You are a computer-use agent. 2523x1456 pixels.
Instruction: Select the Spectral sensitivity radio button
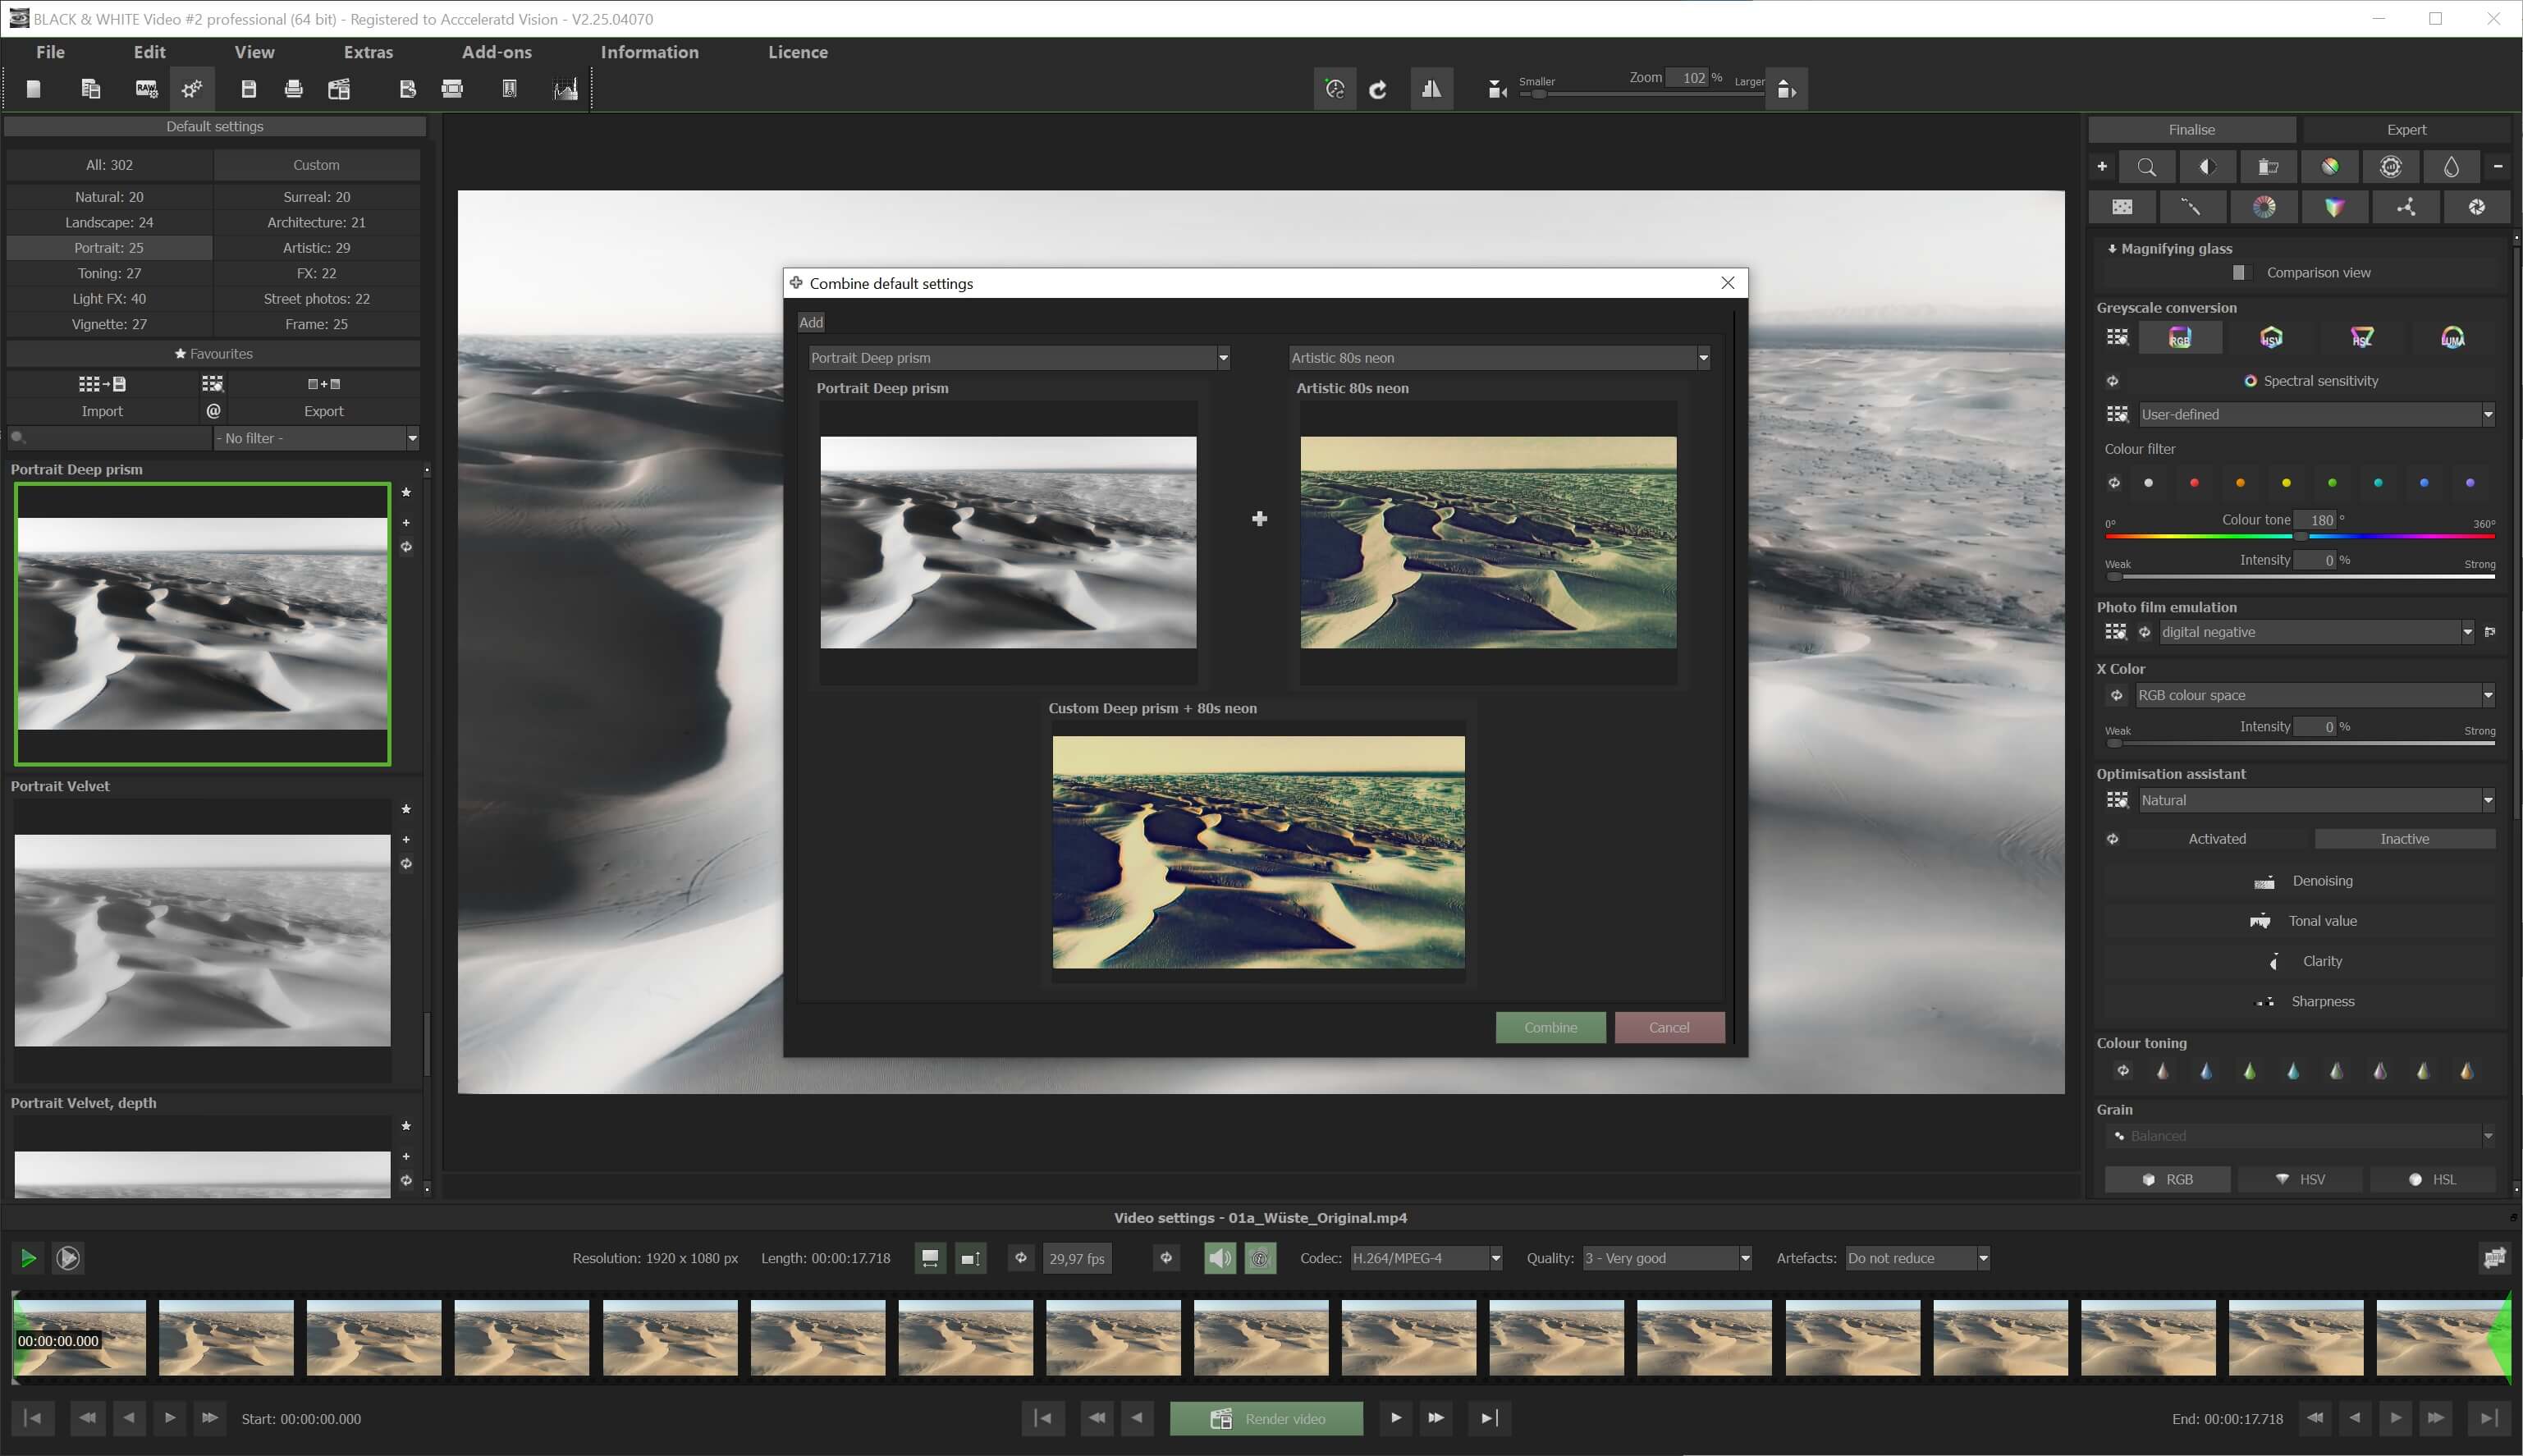pyautogui.click(x=2250, y=381)
